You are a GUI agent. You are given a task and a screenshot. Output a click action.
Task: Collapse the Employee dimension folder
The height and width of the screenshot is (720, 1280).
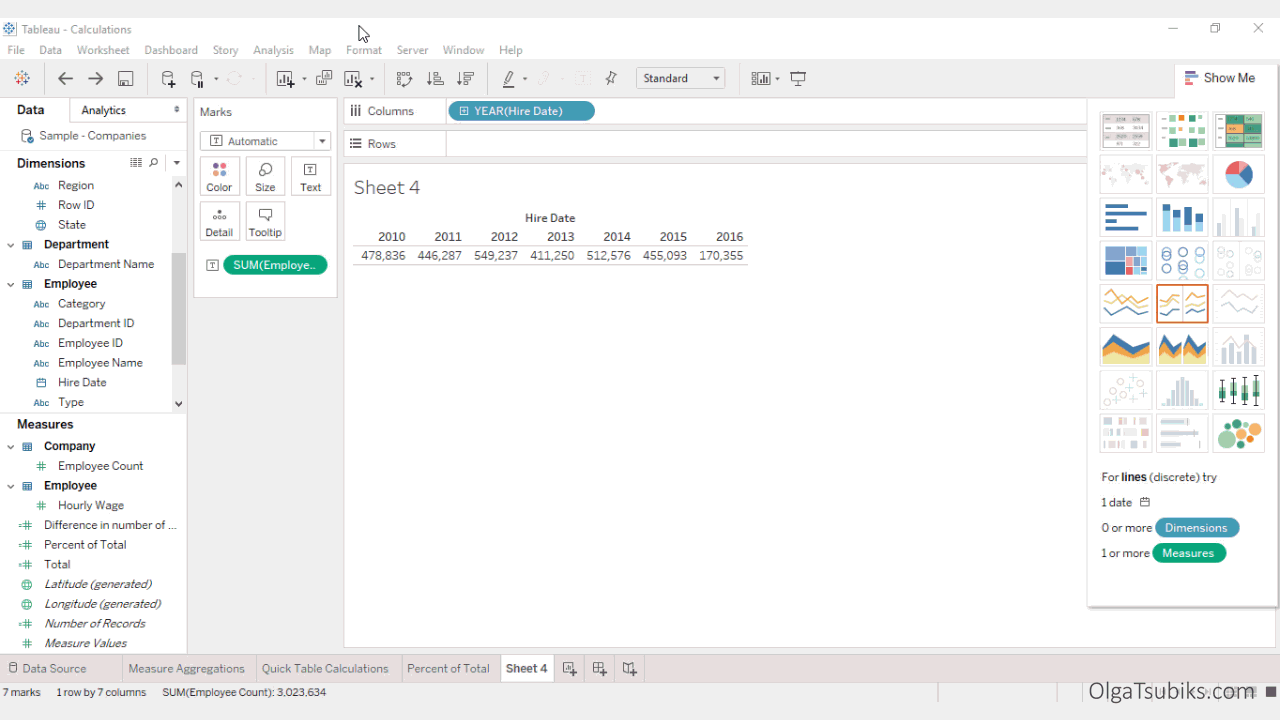[x=11, y=284]
